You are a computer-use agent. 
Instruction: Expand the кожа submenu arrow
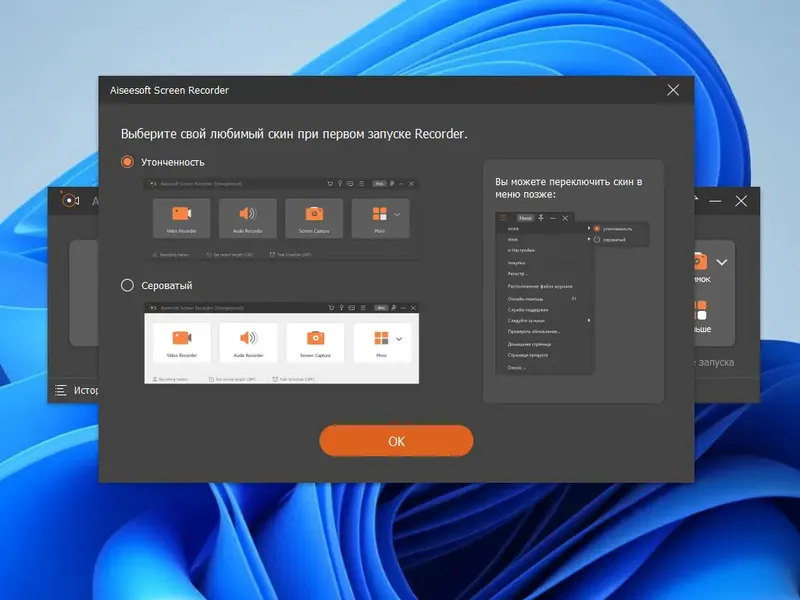588,227
